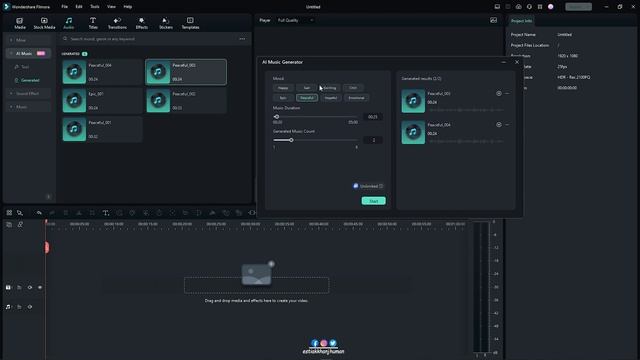The image size is (640, 360).
Task: Open the Generated item under AI Music
Action: pyautogui.click(x=30, y=80)
